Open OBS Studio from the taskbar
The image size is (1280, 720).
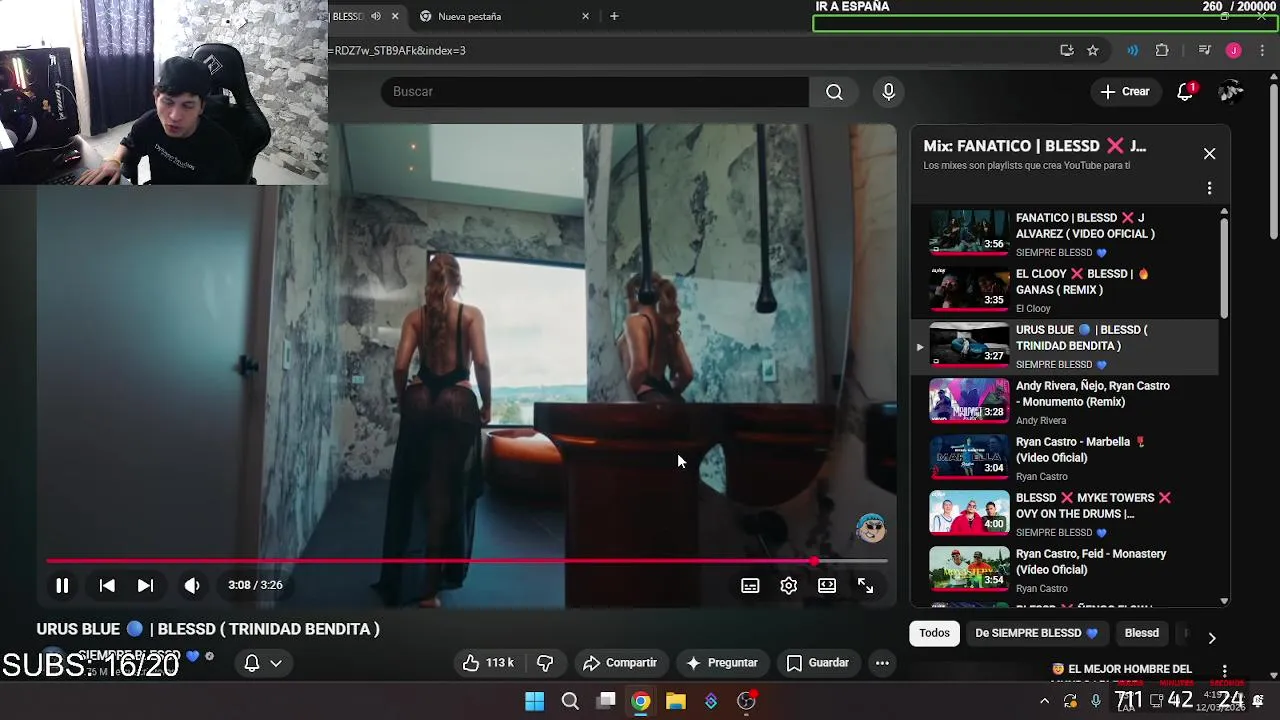pyautogui.click(x=746, y=701)
